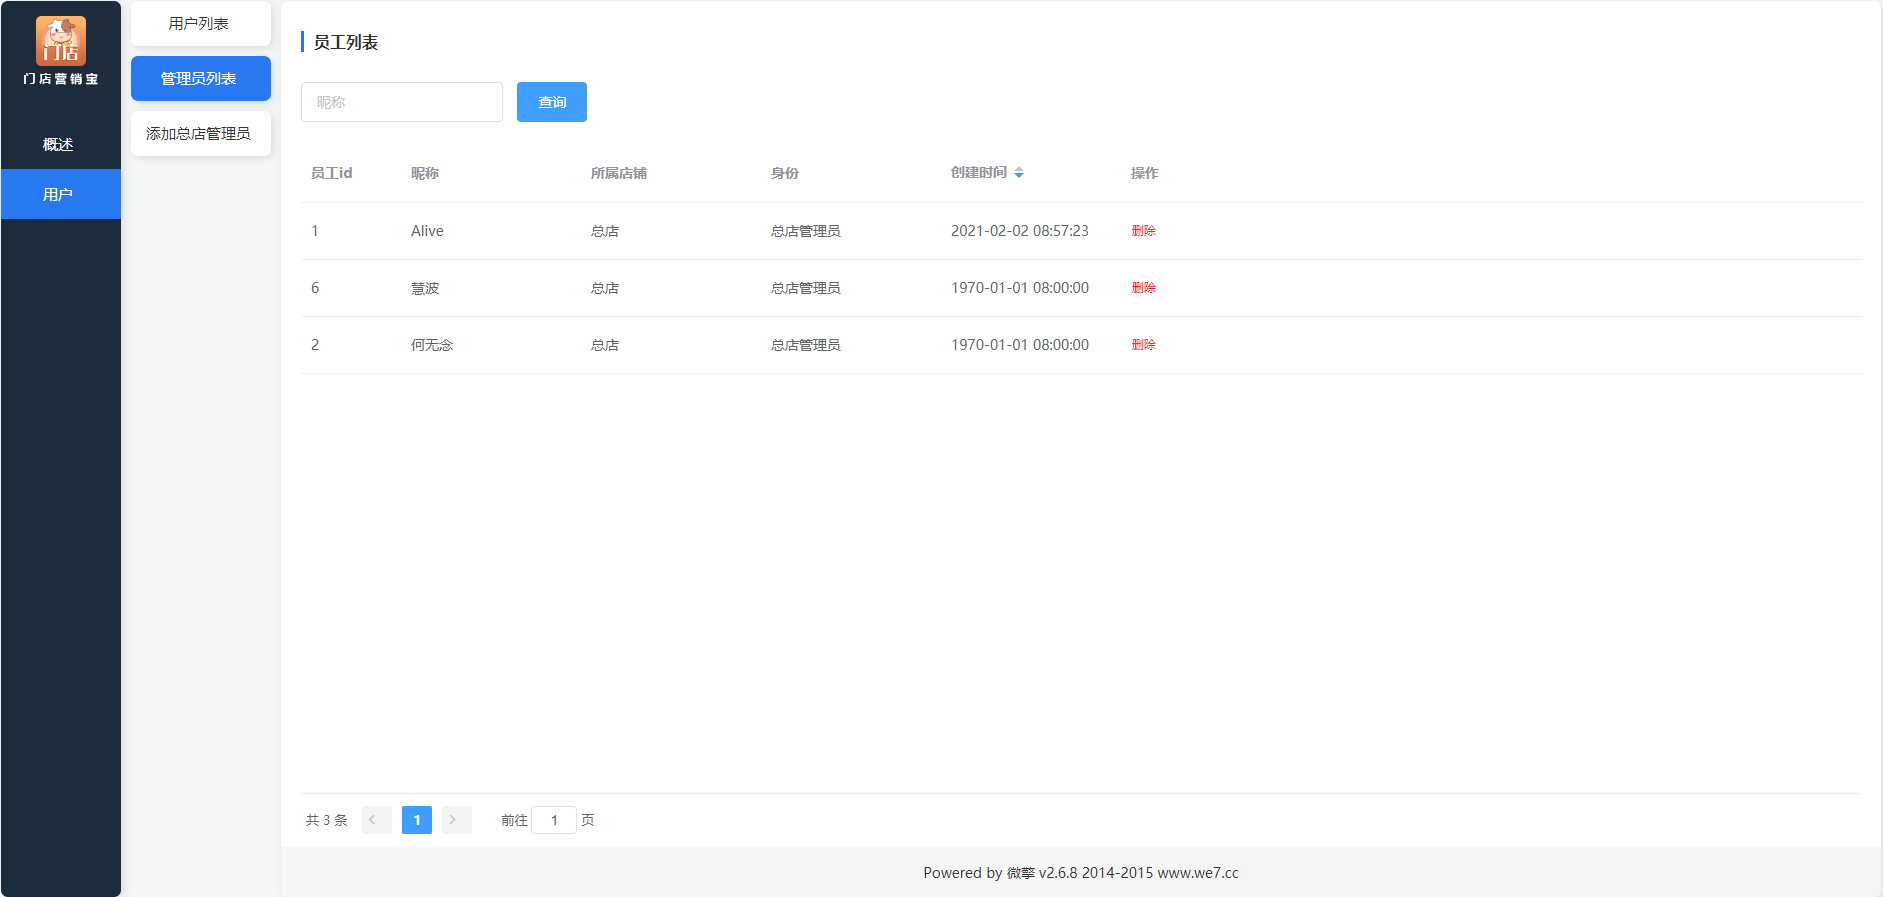The height and width of the screenshot is (897, 1883).
Task: Focus the 昵称 search input field
Action: 402,102
